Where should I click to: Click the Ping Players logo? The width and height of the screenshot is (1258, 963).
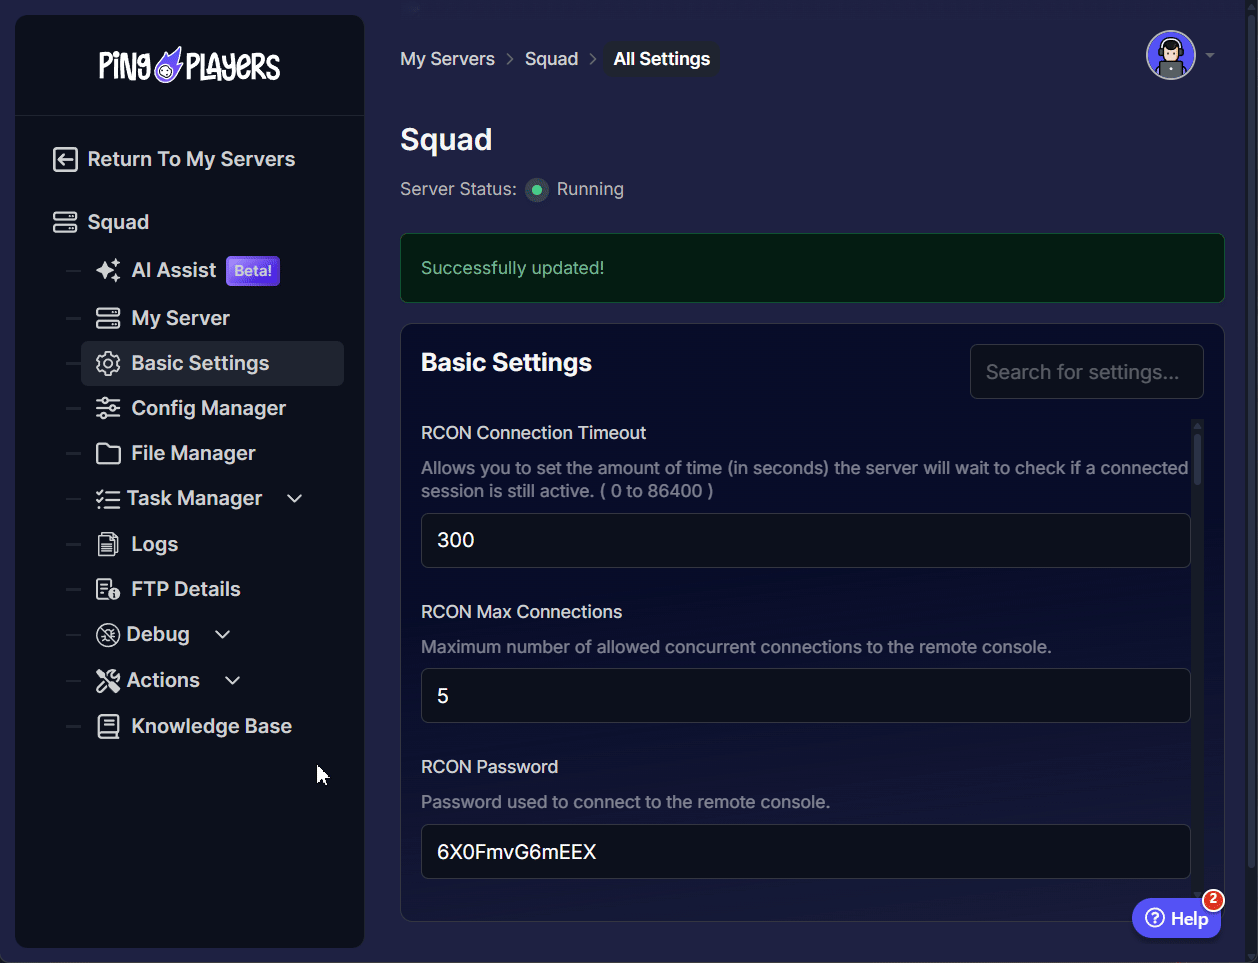(x=189, y=65)
